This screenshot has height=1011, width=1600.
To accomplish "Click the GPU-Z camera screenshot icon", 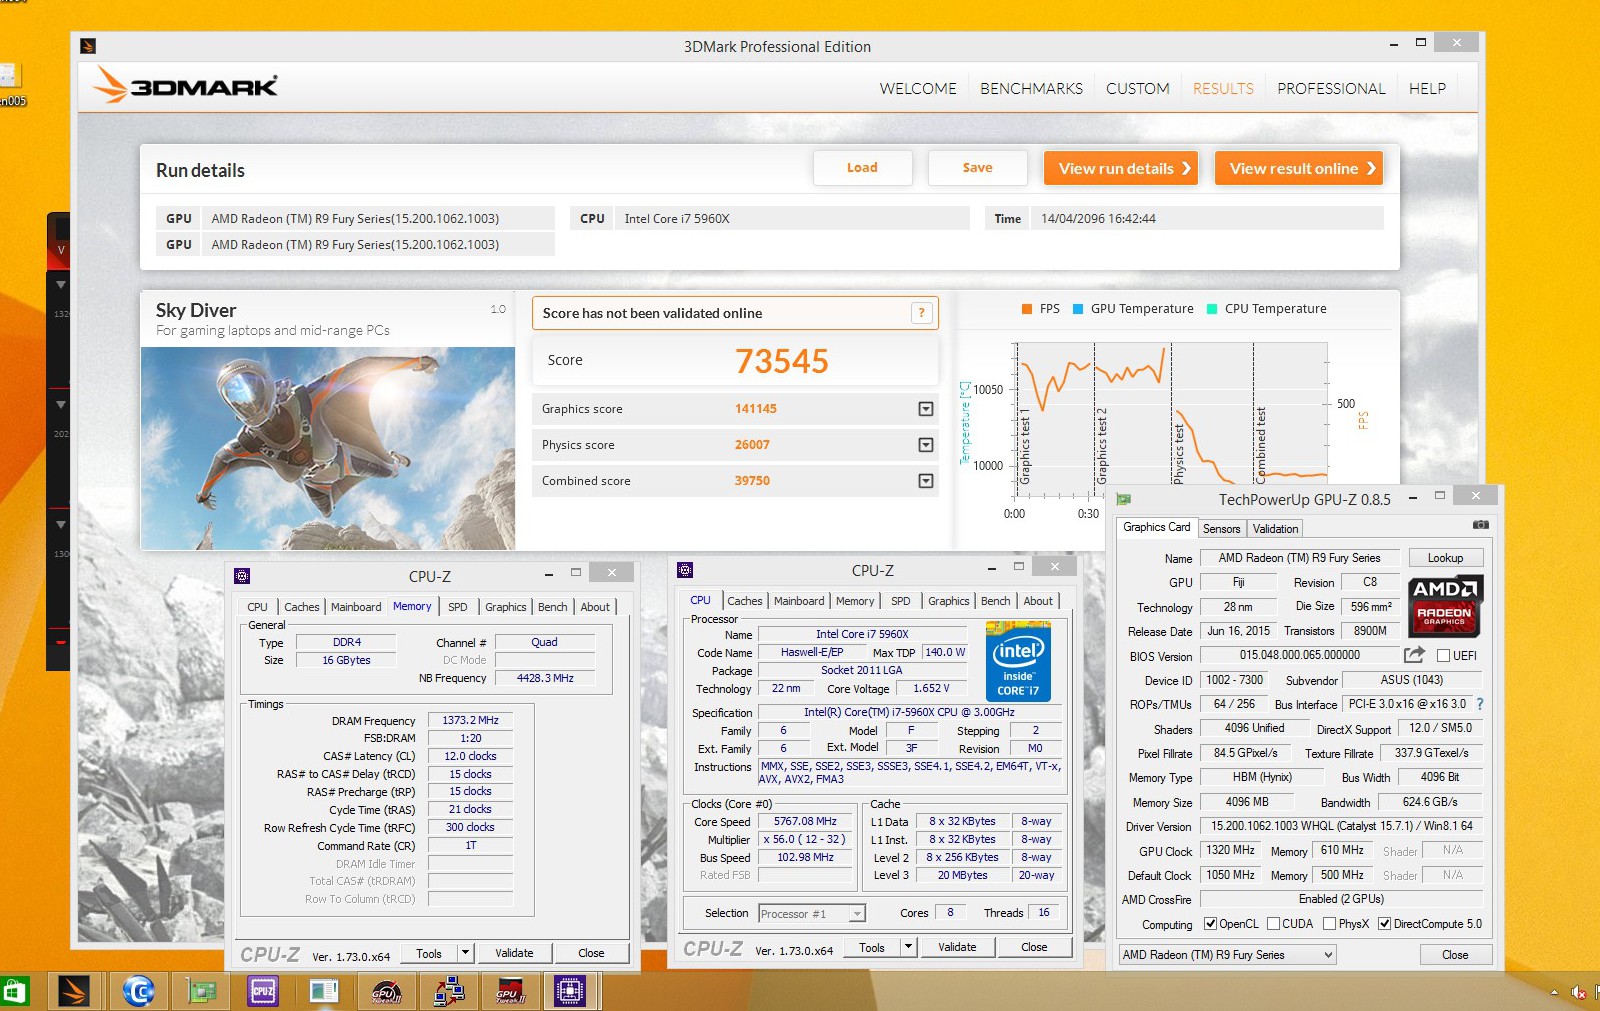I will pyautogui.click(x=1481, y=525).
